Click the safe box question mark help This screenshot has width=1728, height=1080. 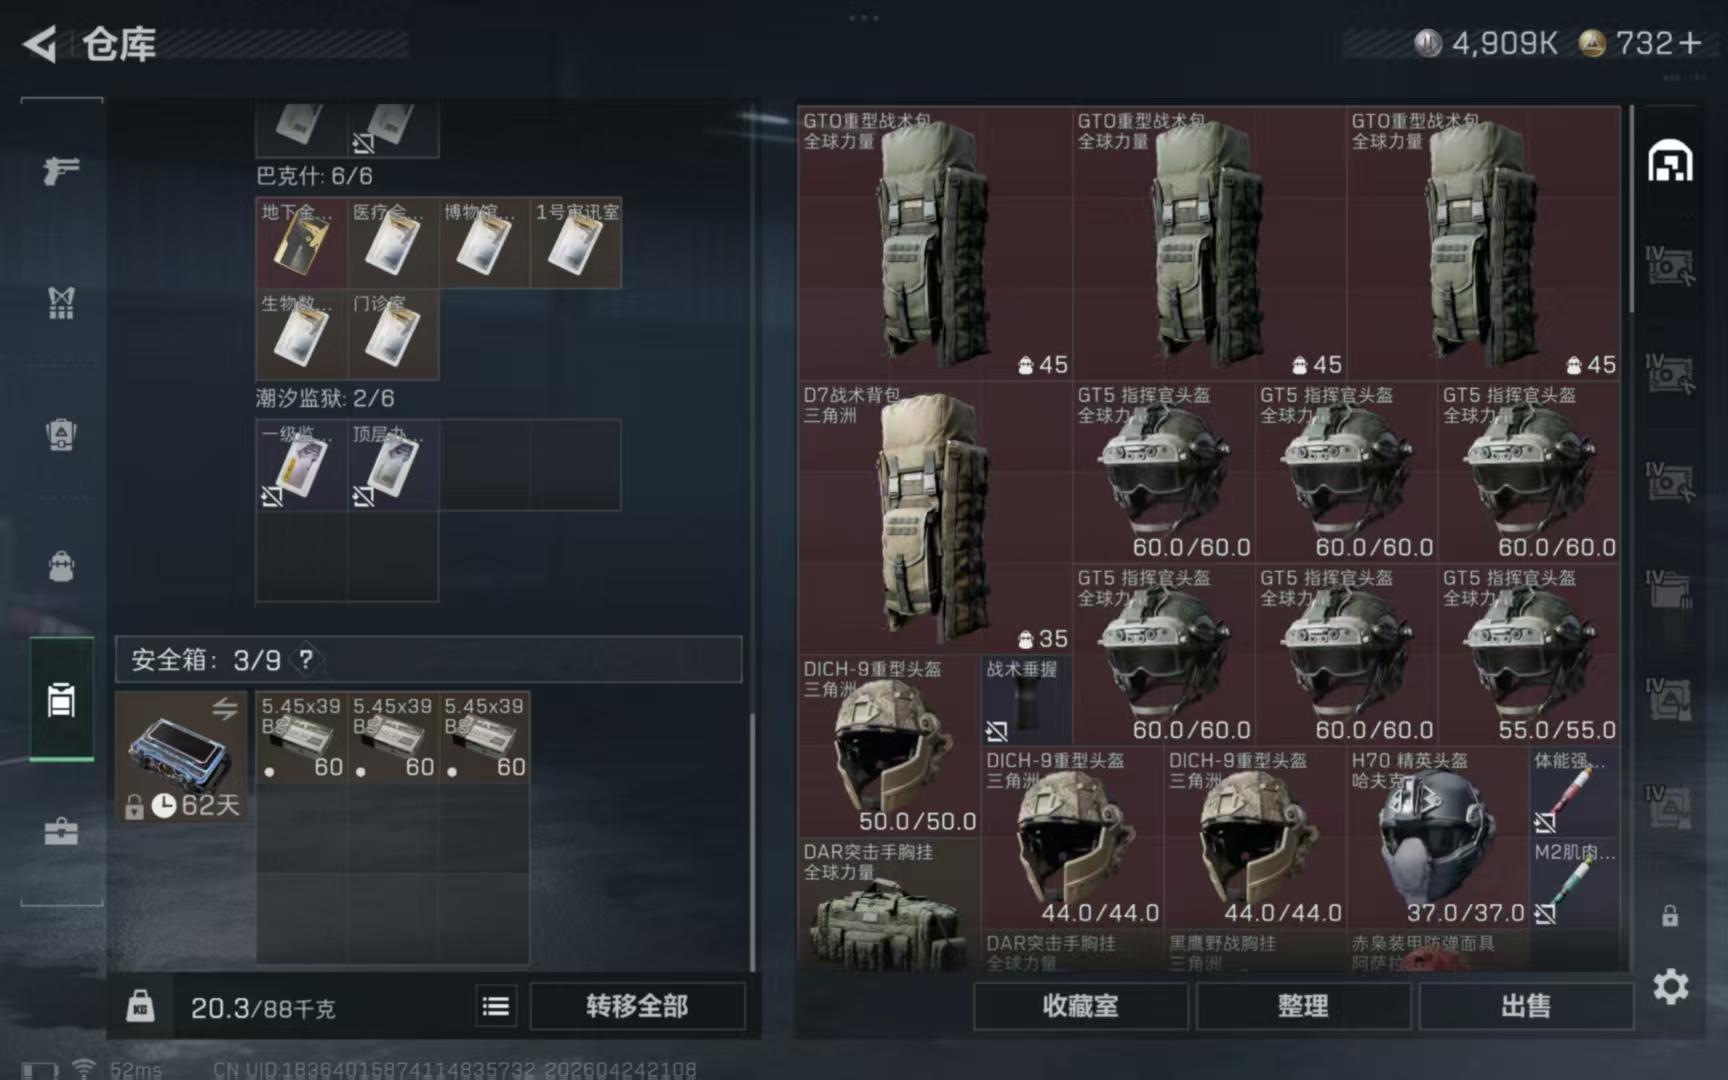(x=306, y=659)
